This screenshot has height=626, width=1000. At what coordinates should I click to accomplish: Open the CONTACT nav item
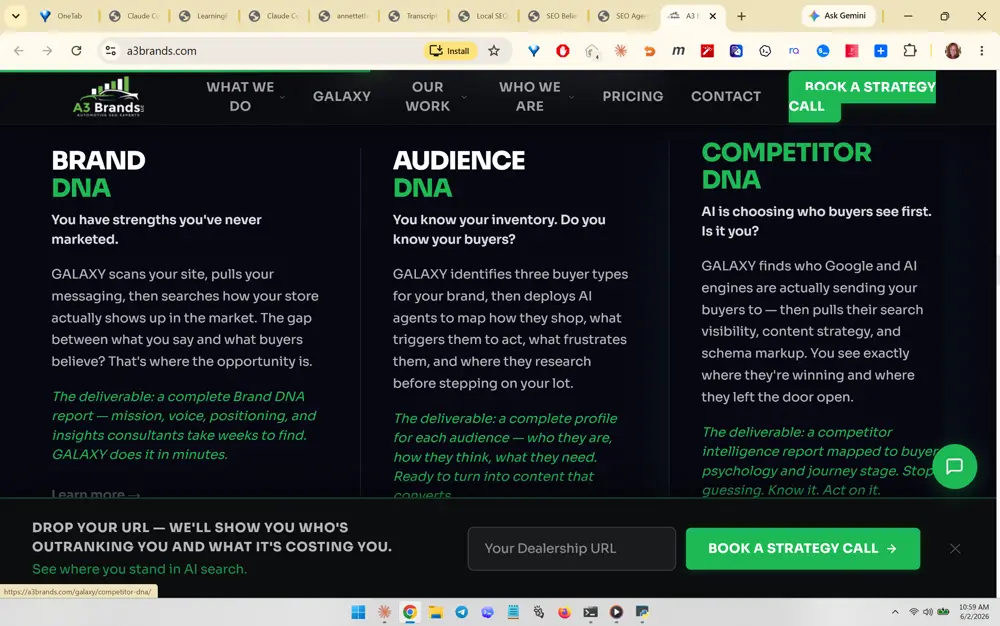726,96
